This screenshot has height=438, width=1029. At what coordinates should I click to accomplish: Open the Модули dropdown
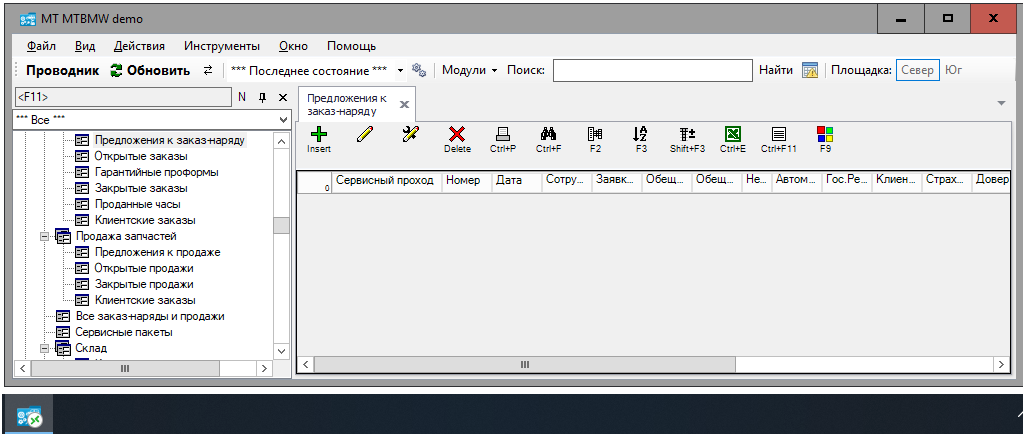(x=469, y=70)
